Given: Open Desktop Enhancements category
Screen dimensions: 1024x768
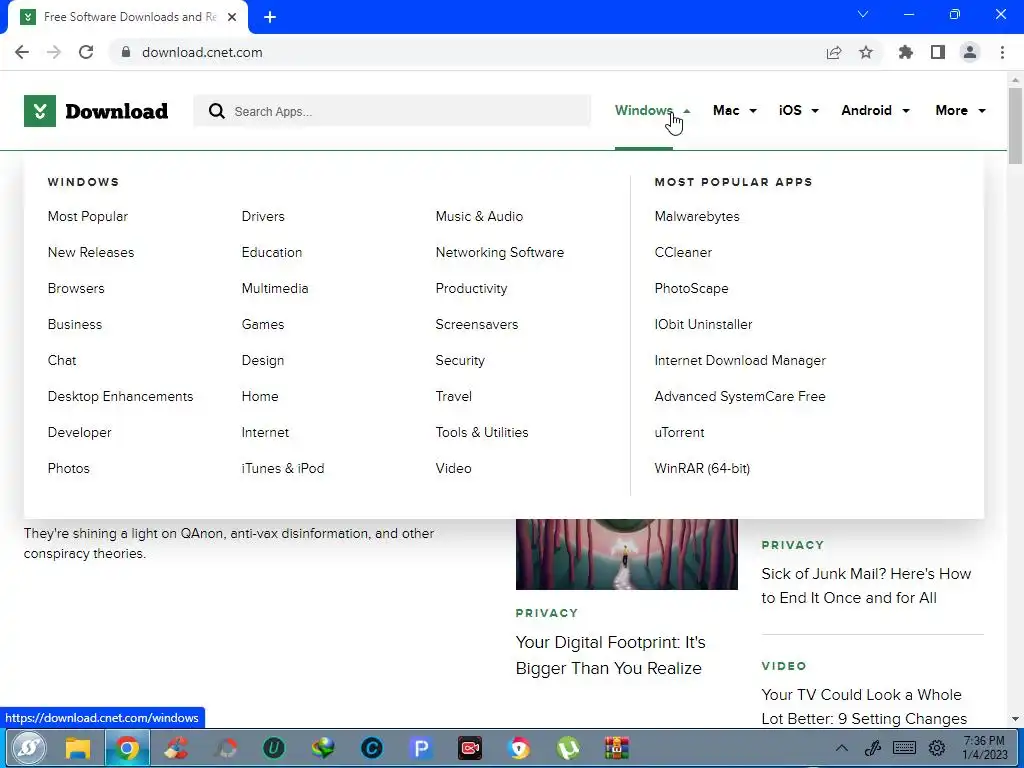Looking at the screenshot, I should coord(120,396).
